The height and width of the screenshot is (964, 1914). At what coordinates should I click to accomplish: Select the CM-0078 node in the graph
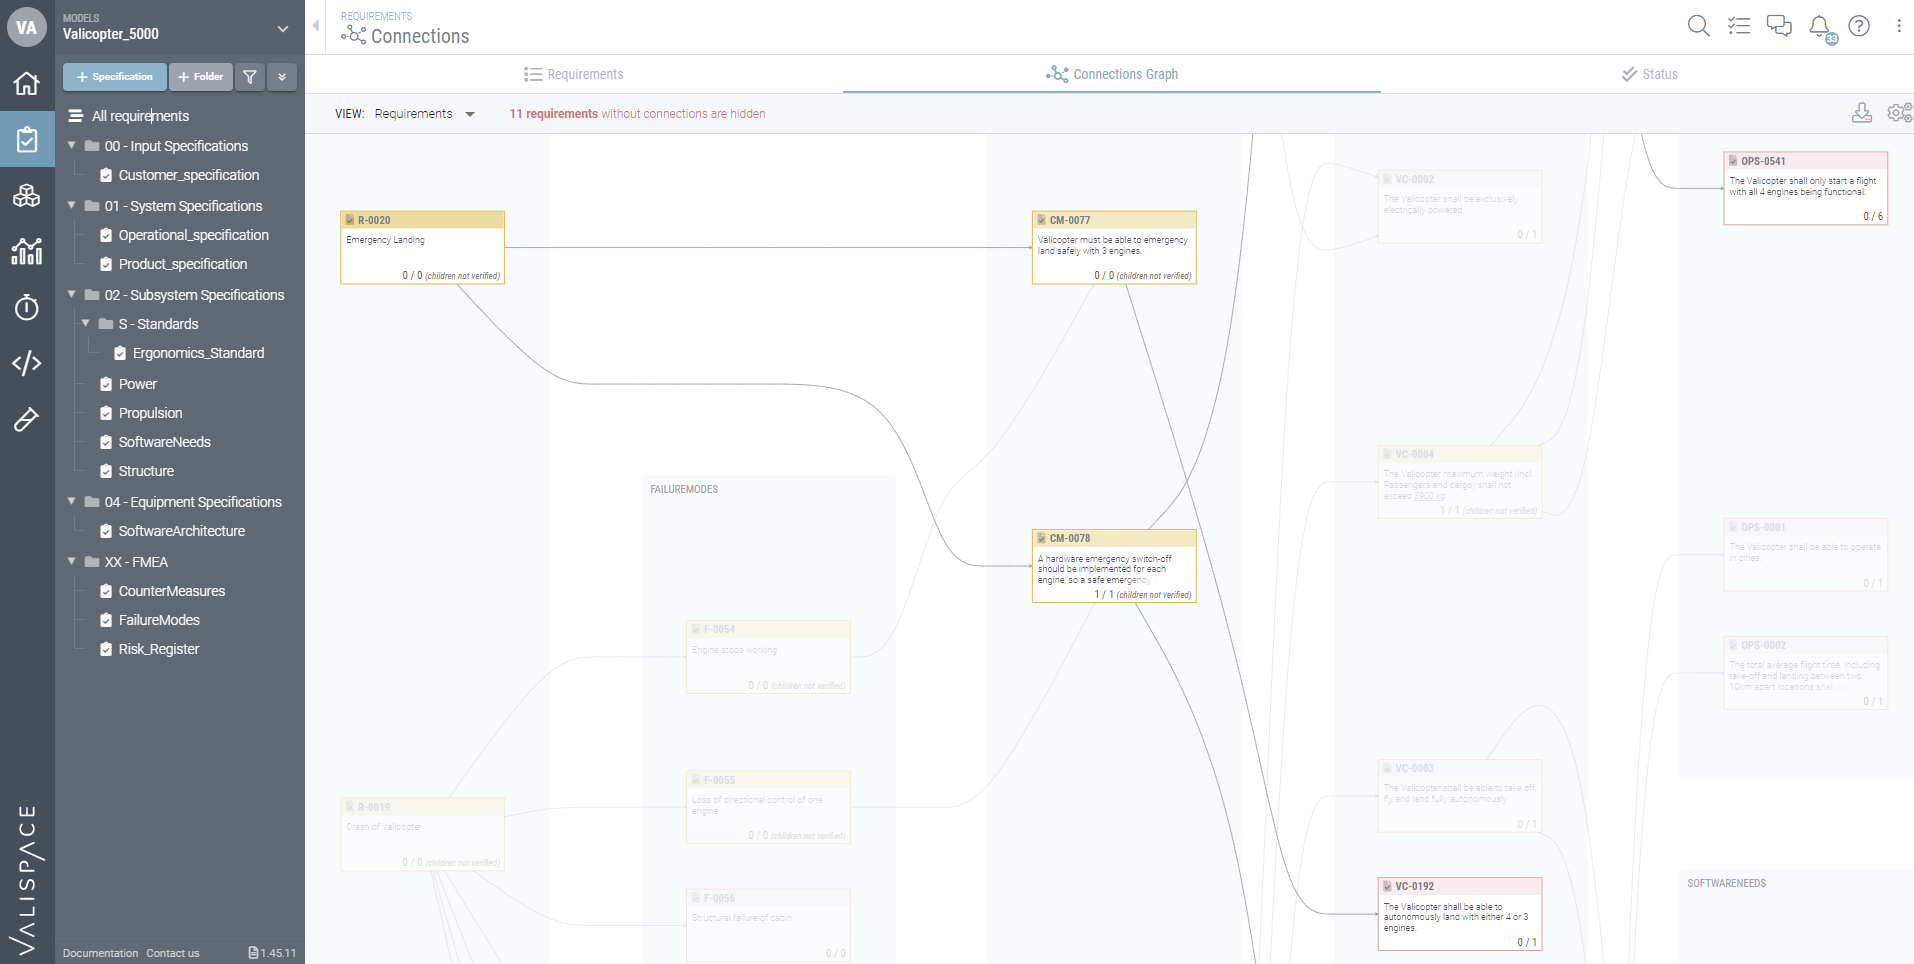(1113, 565)
